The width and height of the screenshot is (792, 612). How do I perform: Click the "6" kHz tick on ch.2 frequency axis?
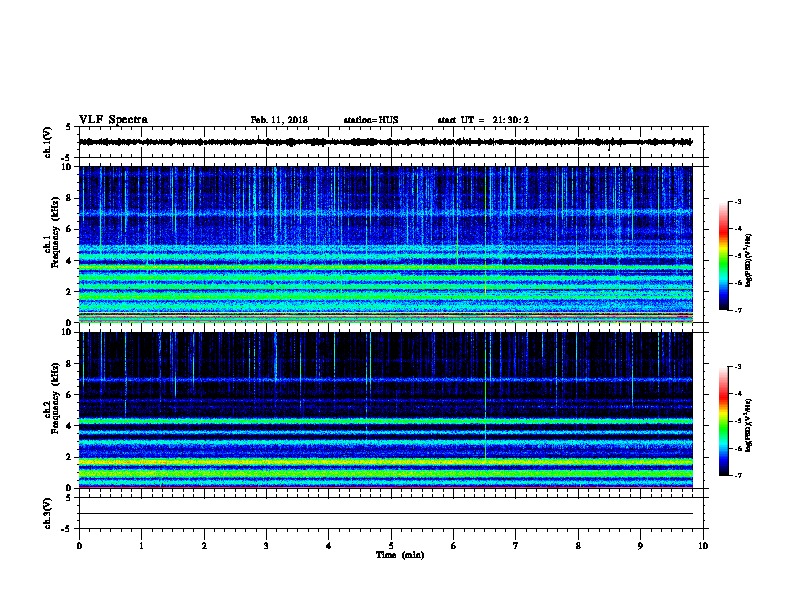(69, 395)
